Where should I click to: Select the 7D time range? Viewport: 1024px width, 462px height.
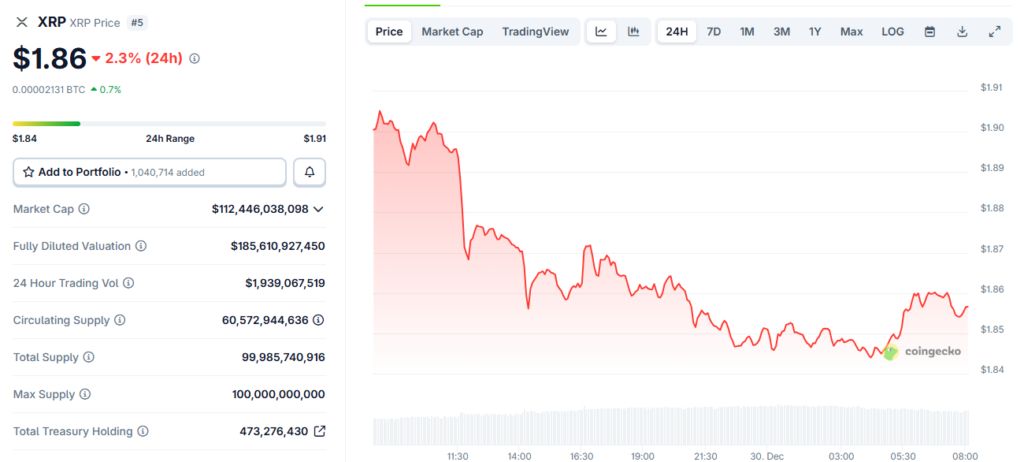pos(714,31)
